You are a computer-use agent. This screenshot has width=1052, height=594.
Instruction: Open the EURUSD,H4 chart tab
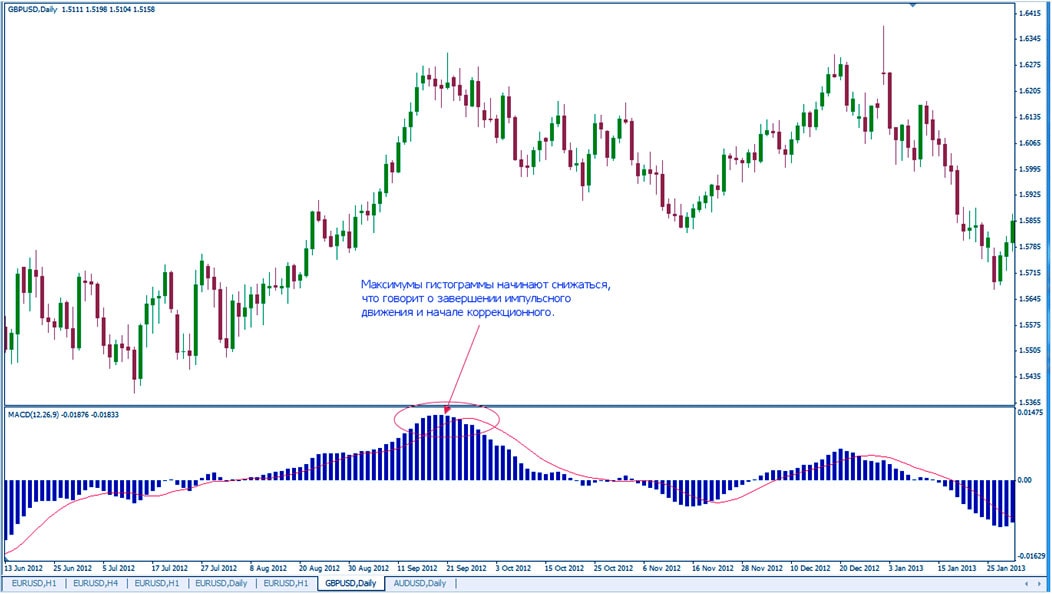[x=97, y=583]
